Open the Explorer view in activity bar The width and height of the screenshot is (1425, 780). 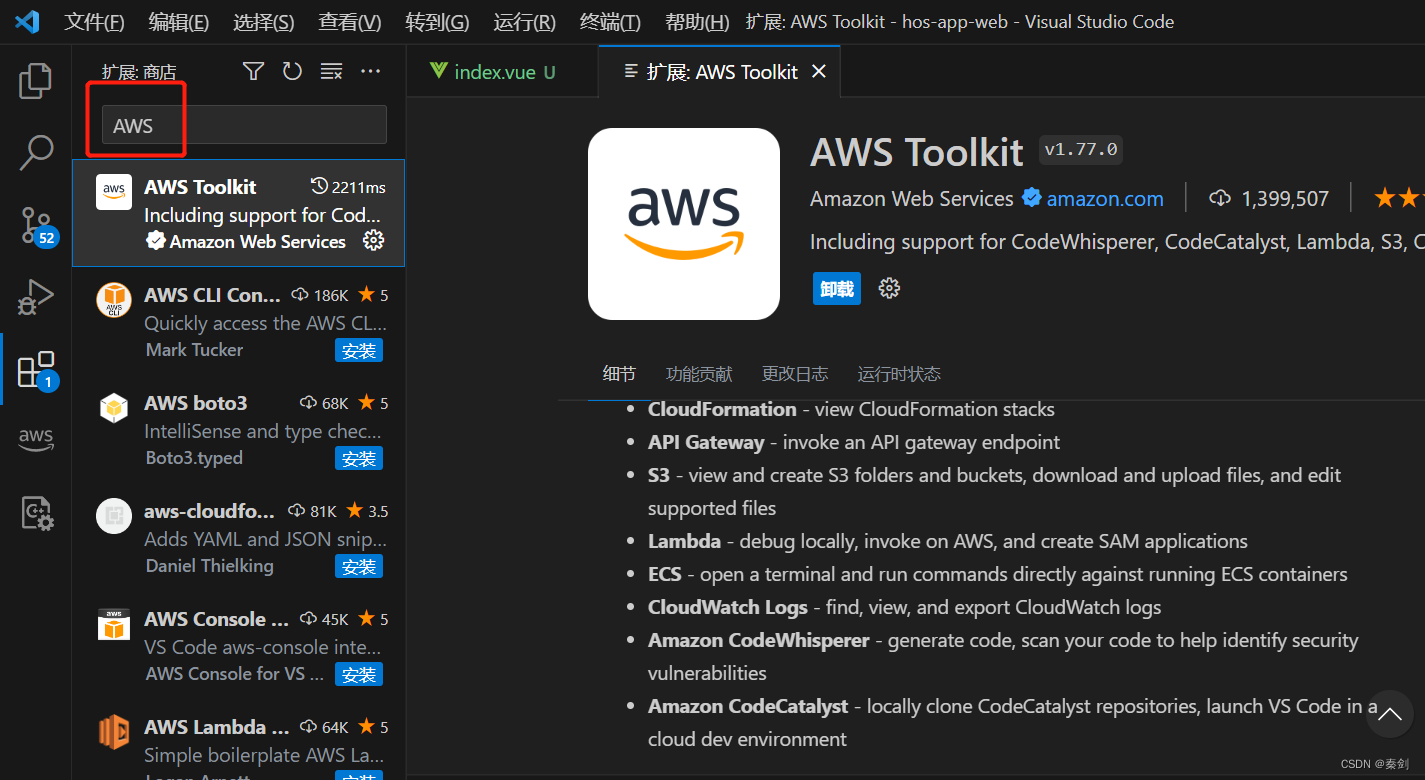[35, 81]
